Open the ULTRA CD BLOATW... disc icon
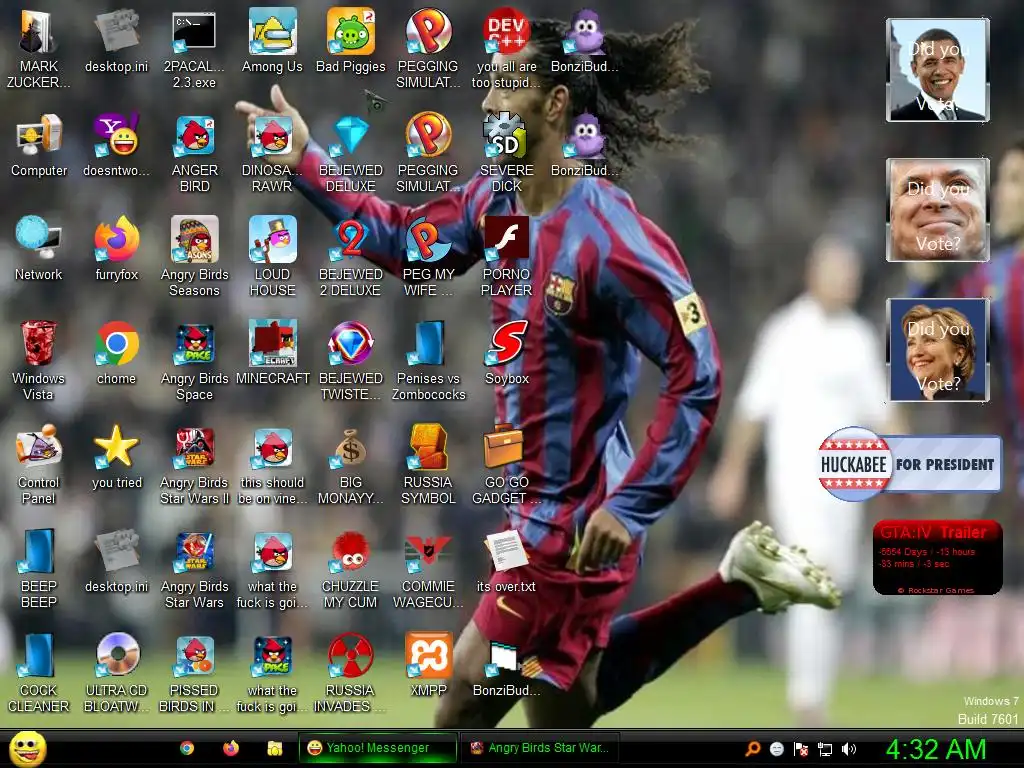Image resolution: width=1024 pixels, height=768 pixels. click(x=116, y=672)
